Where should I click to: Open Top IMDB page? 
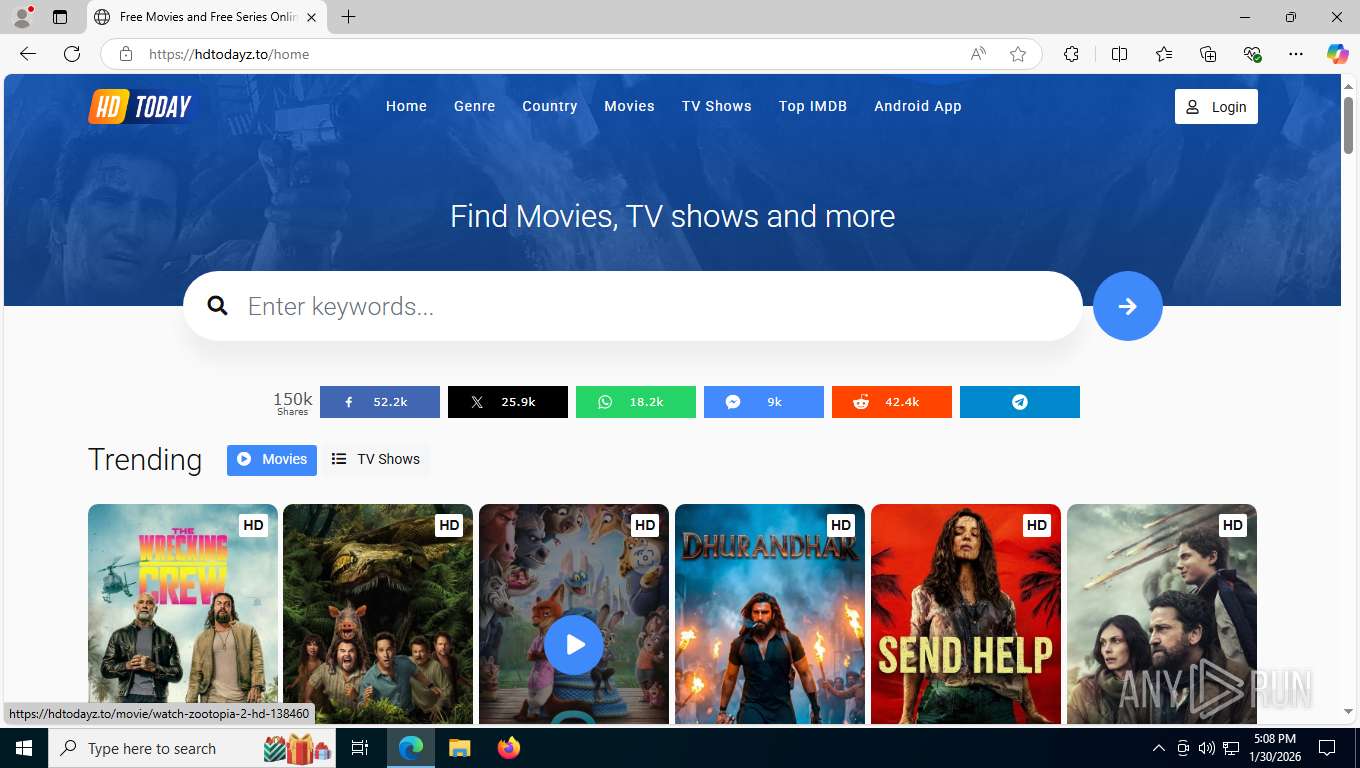[x=813, y=106]
